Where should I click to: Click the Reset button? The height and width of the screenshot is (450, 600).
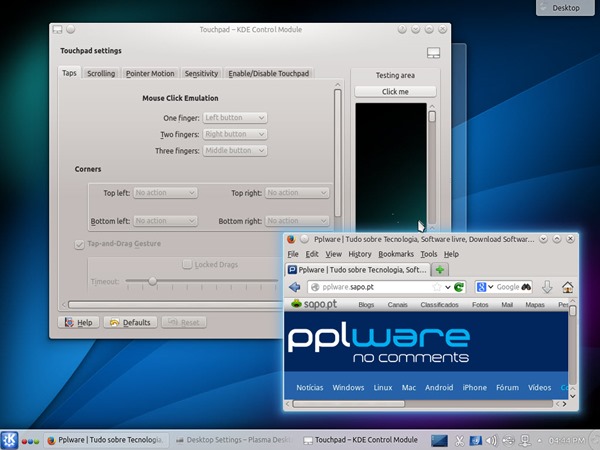(x=184, y=323)
